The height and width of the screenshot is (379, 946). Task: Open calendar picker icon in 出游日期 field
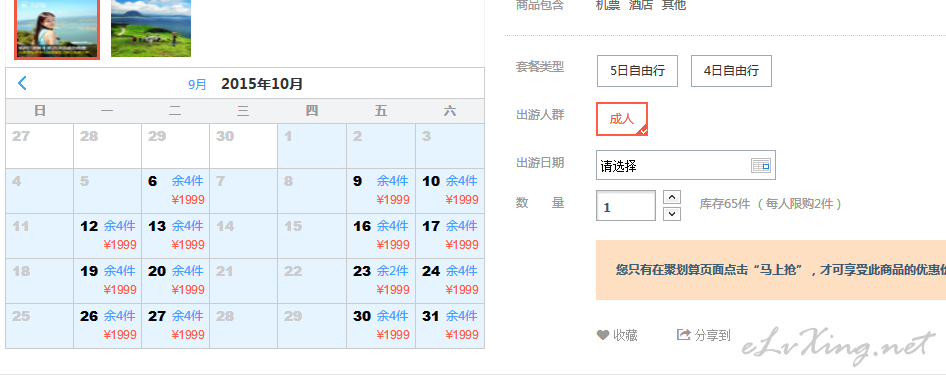(x=761, y=165)
